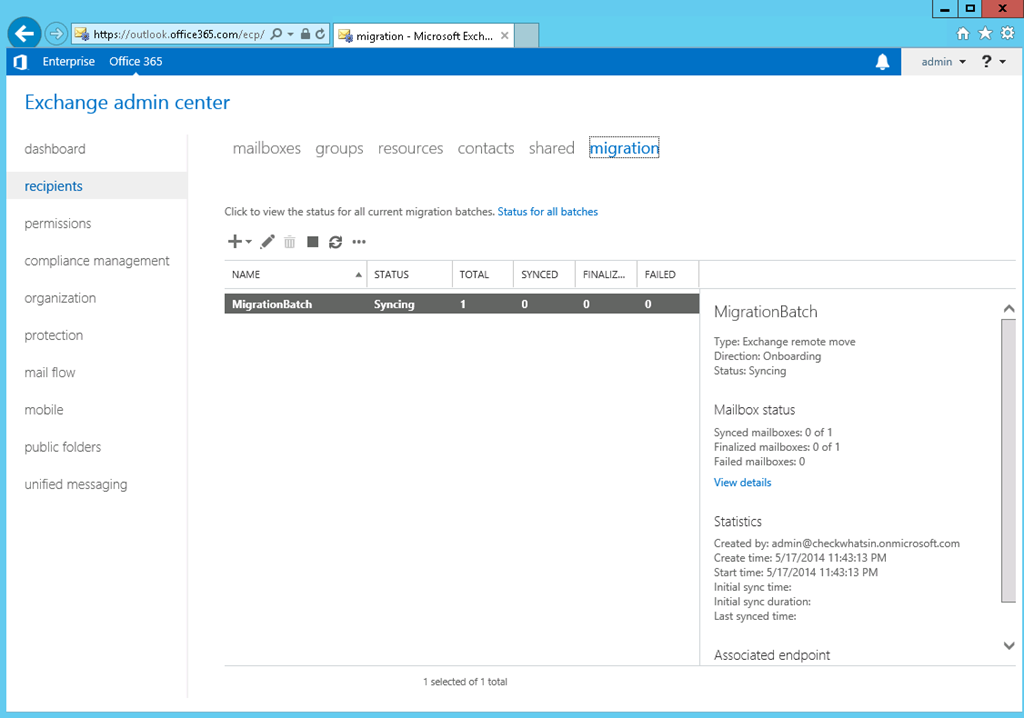Click the Associated endpoint heading
The height and width of the screenshot is (718, 1024).
click(772, 655)
